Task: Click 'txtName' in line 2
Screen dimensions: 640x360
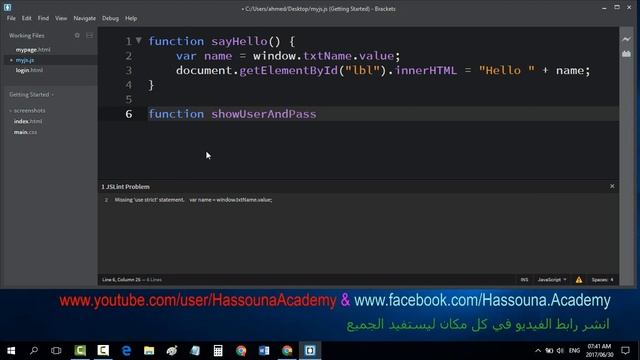Action: (327, 56)
